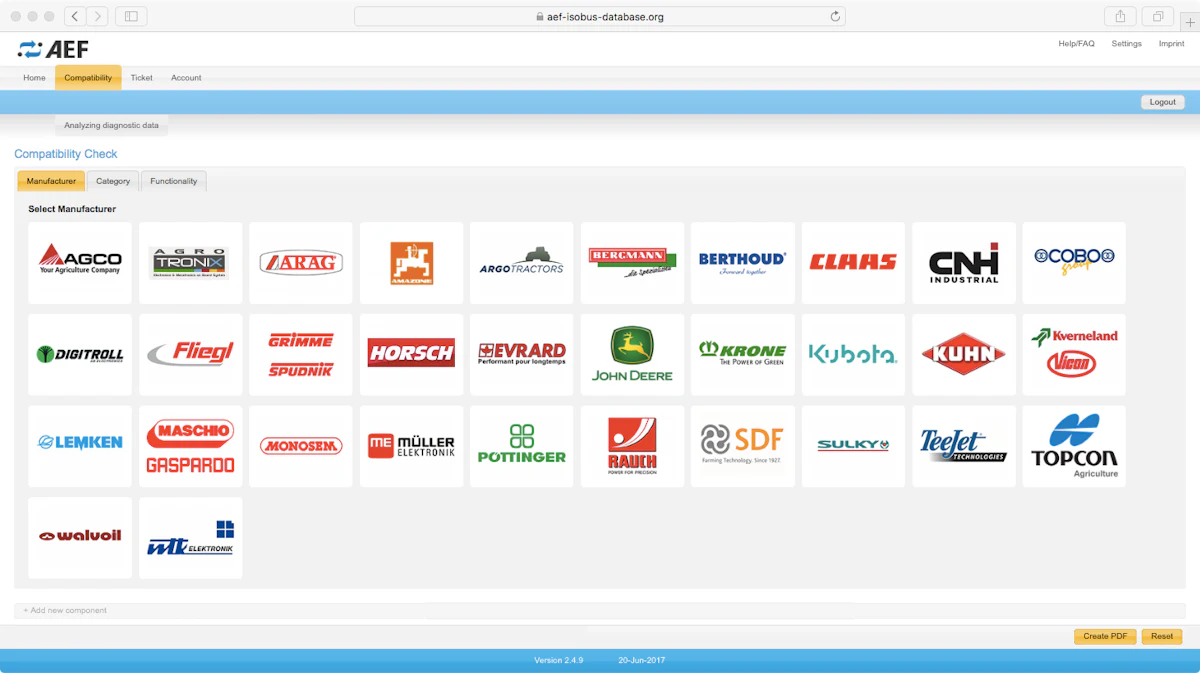Select the CLAAS manufacturer logo
This screenshot has width=1200, height=673.
tap(853, 263)
